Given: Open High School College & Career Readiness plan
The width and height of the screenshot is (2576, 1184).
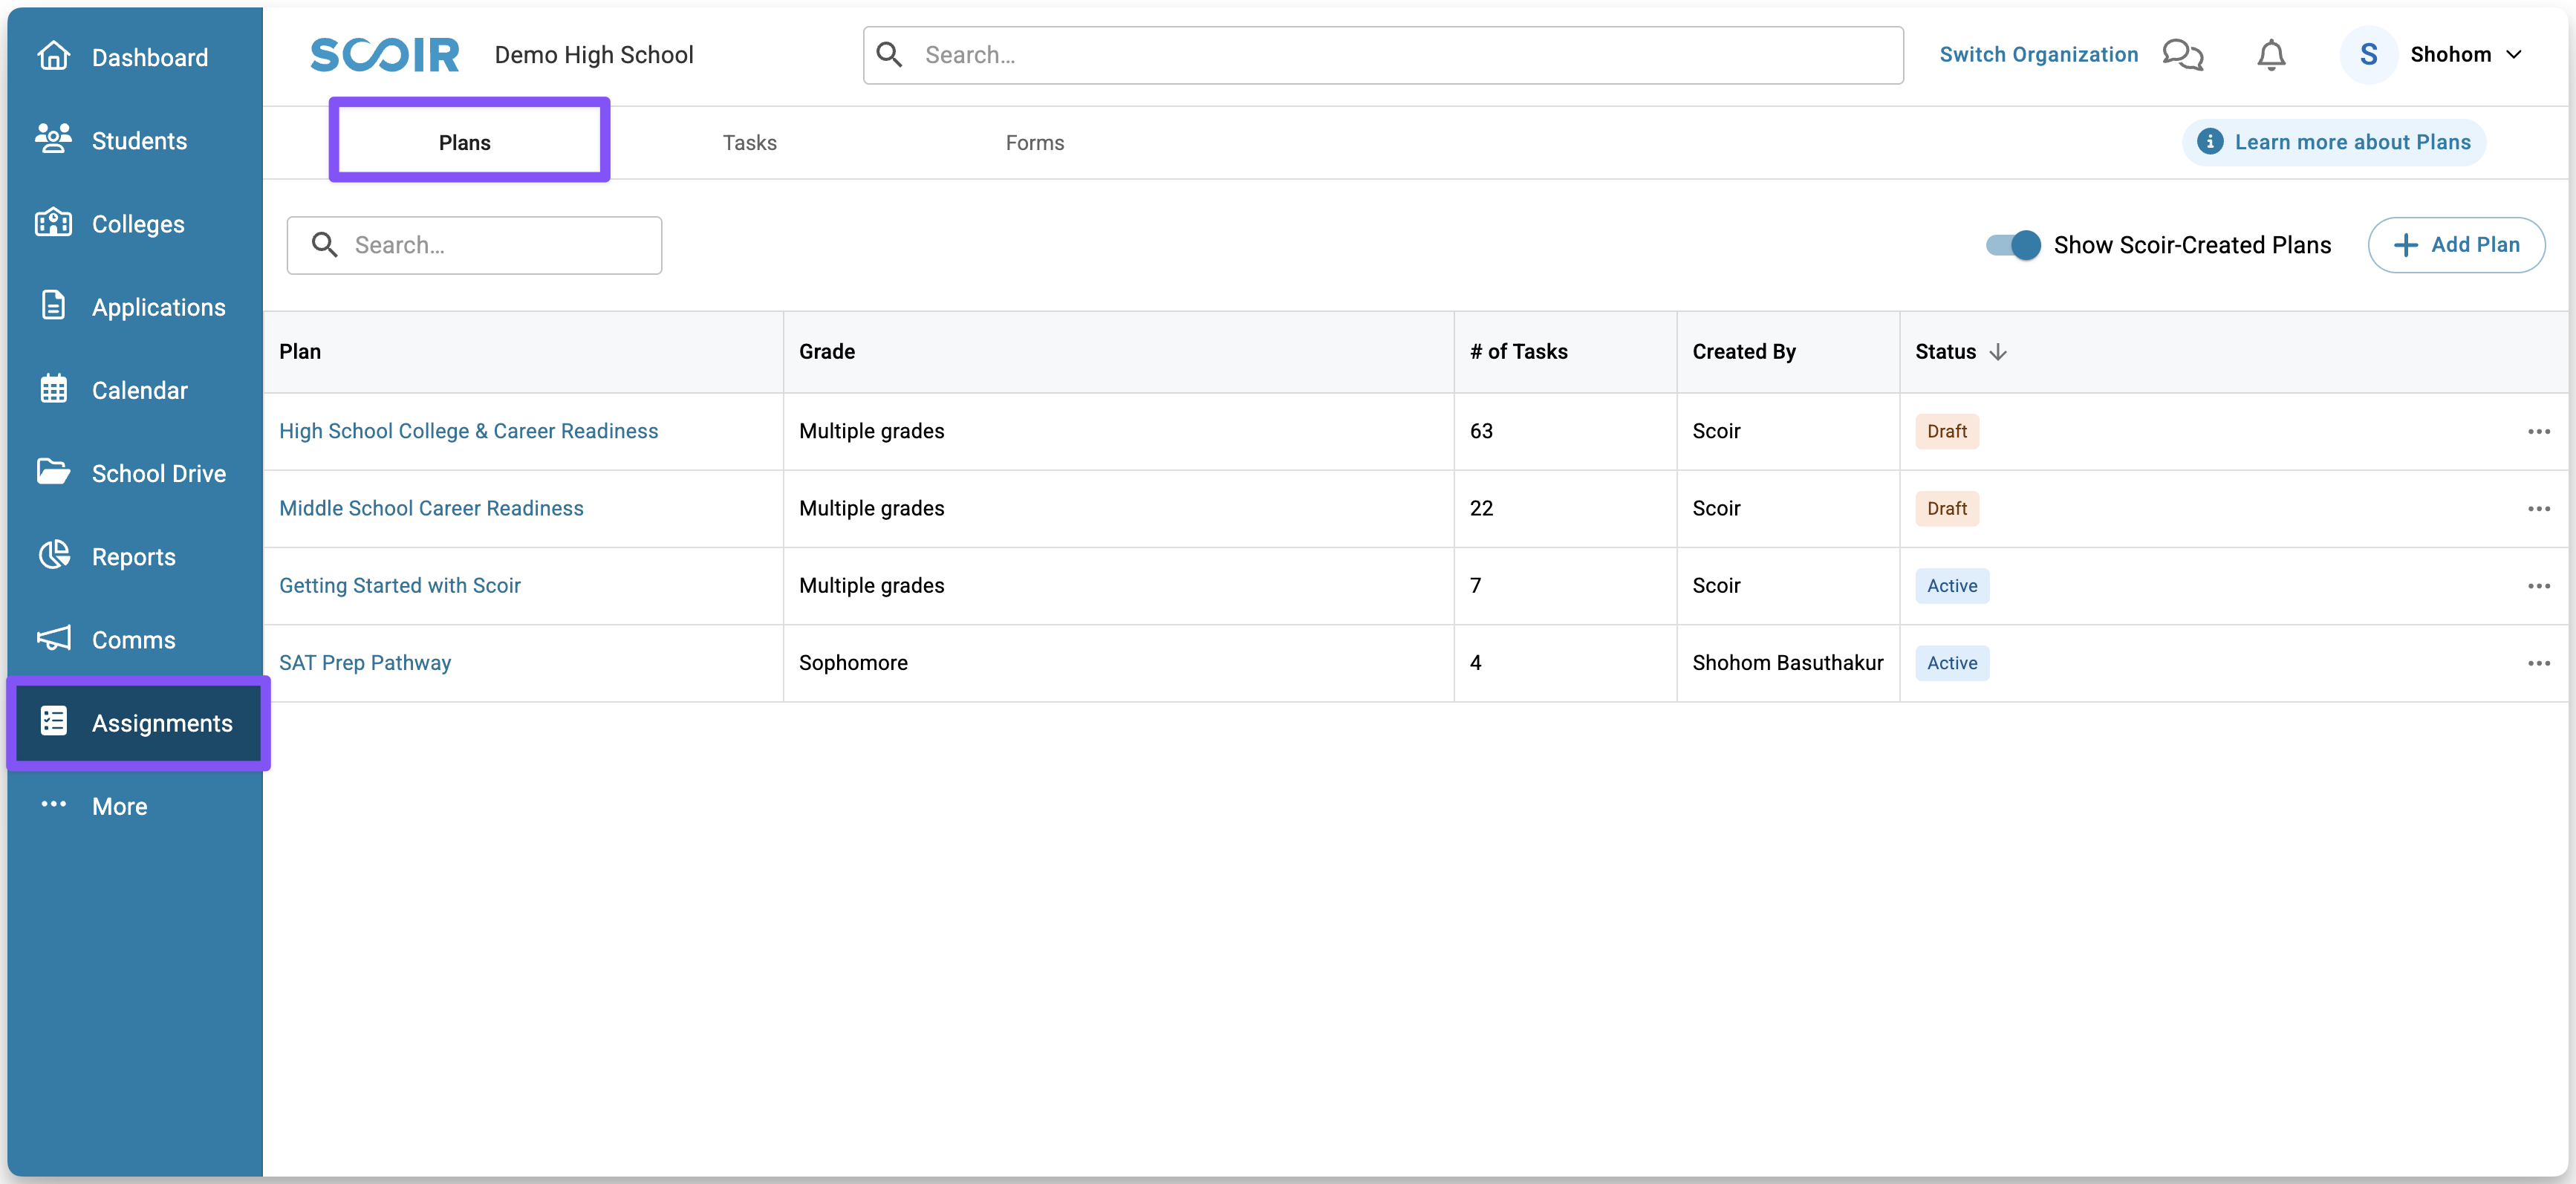Looking at the screenshot, I should click(x=468, y=431).
